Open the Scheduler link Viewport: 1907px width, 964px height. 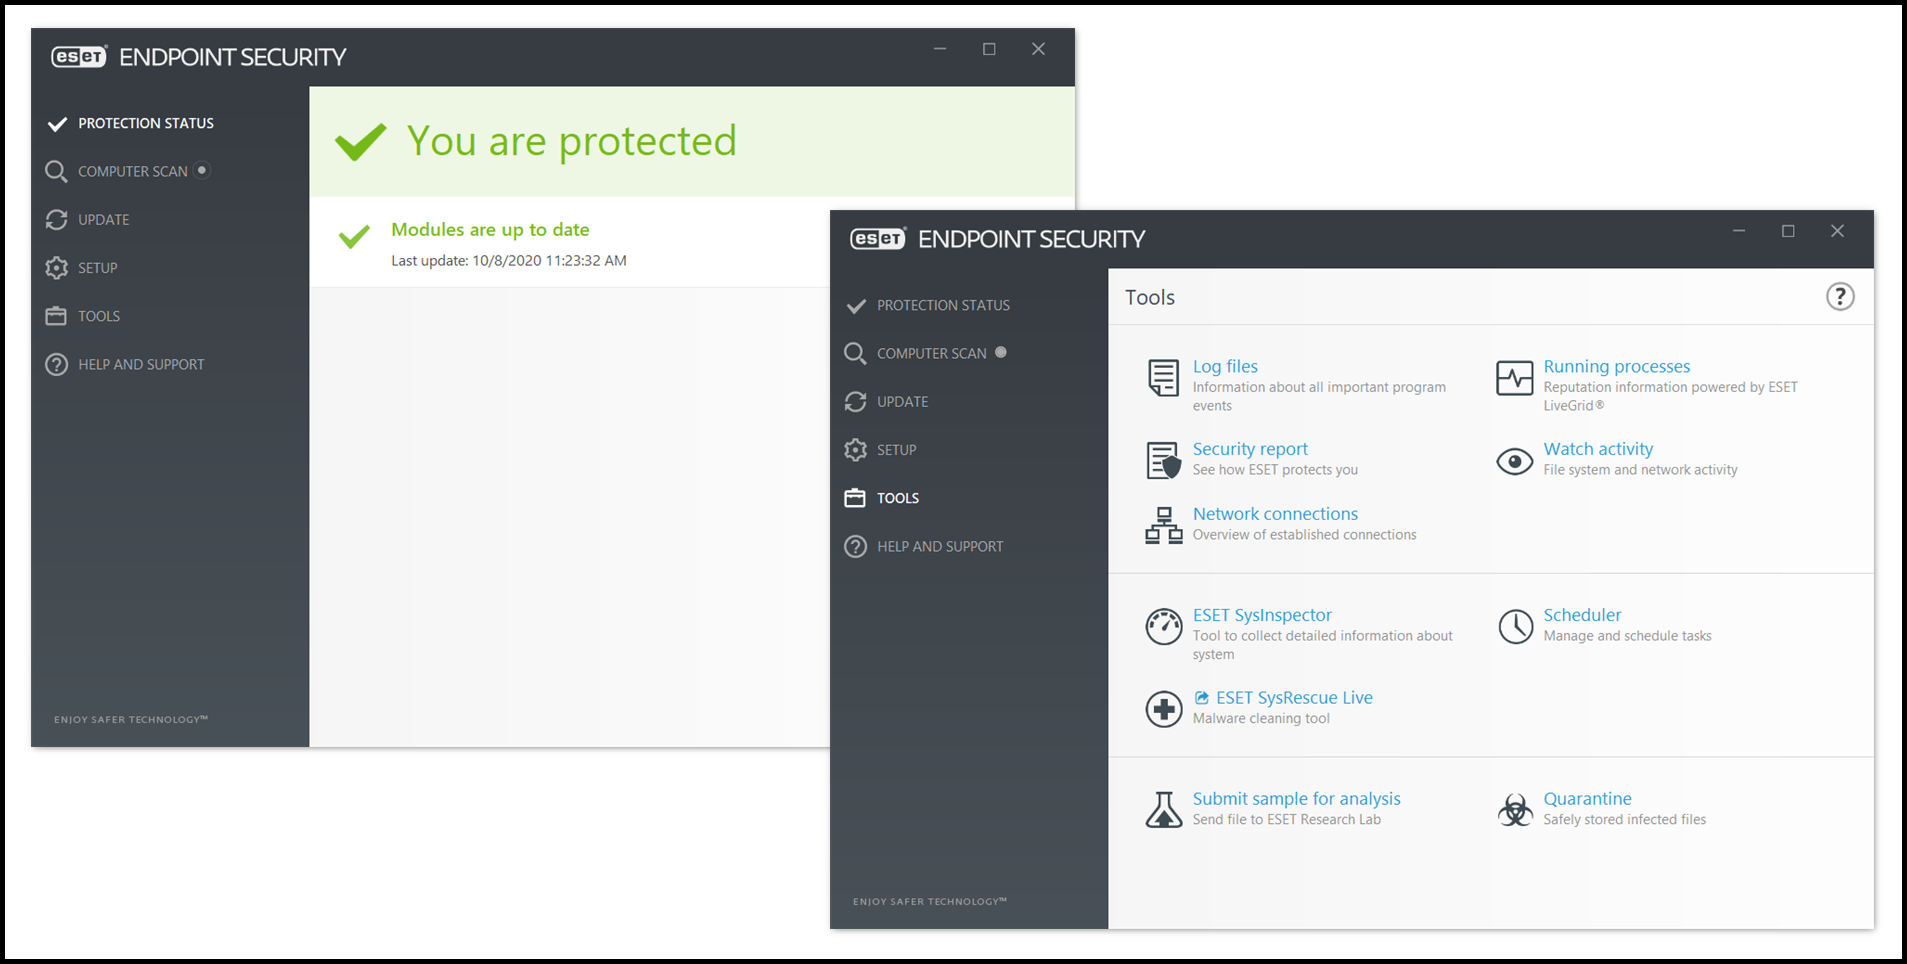click(x=1582, y=615)
